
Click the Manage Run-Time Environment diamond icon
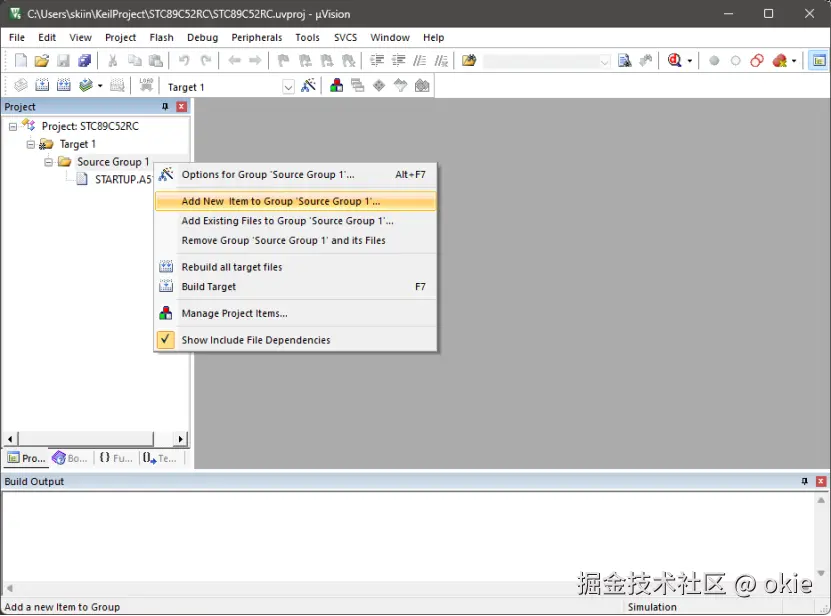click(379, 85)
